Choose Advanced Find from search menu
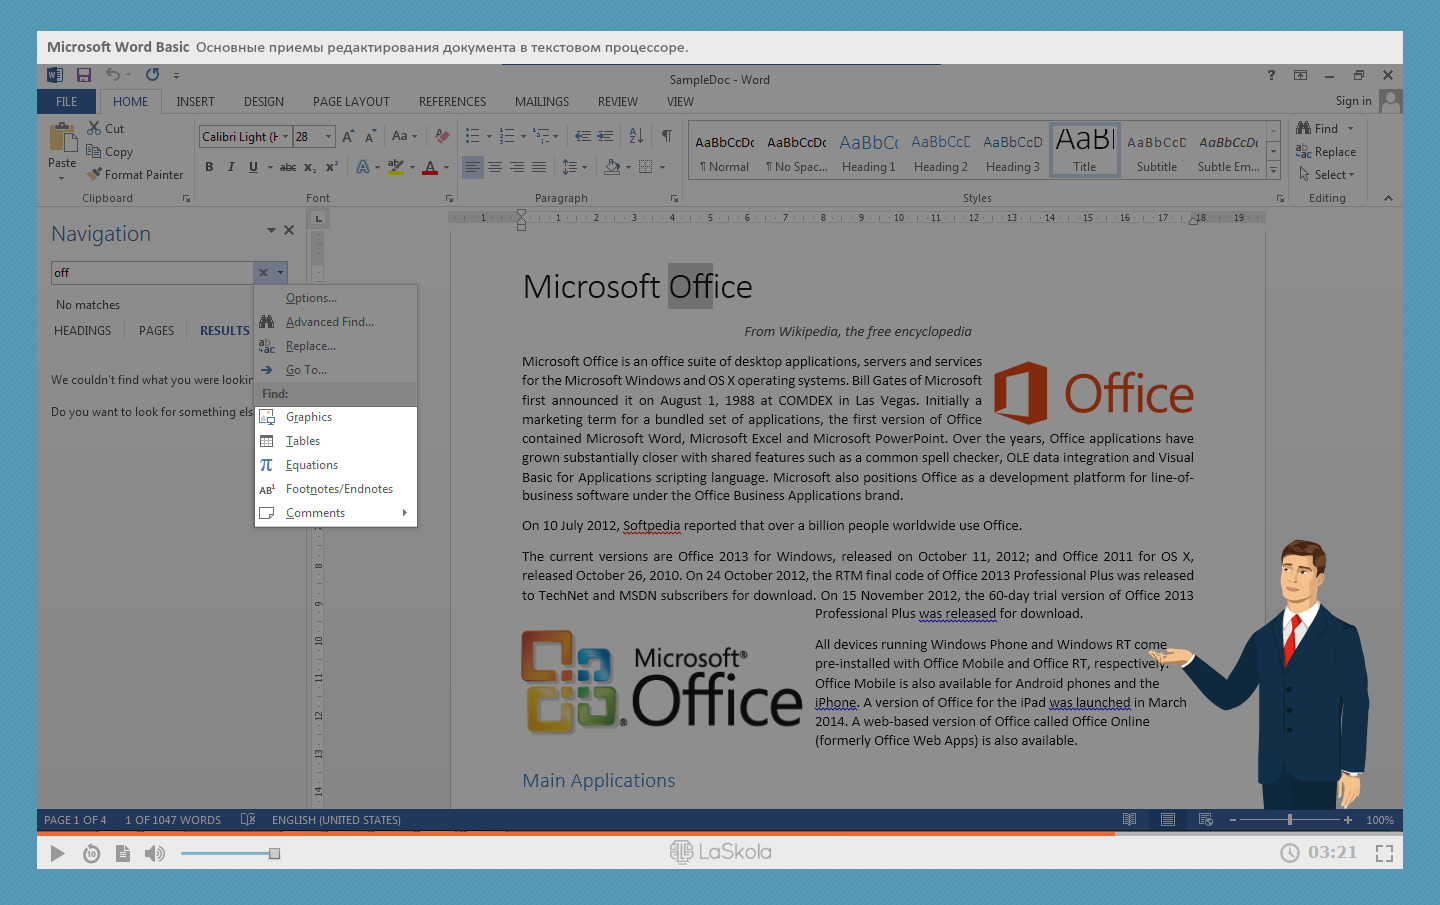The image size is (1440, 905). (329, 322)
